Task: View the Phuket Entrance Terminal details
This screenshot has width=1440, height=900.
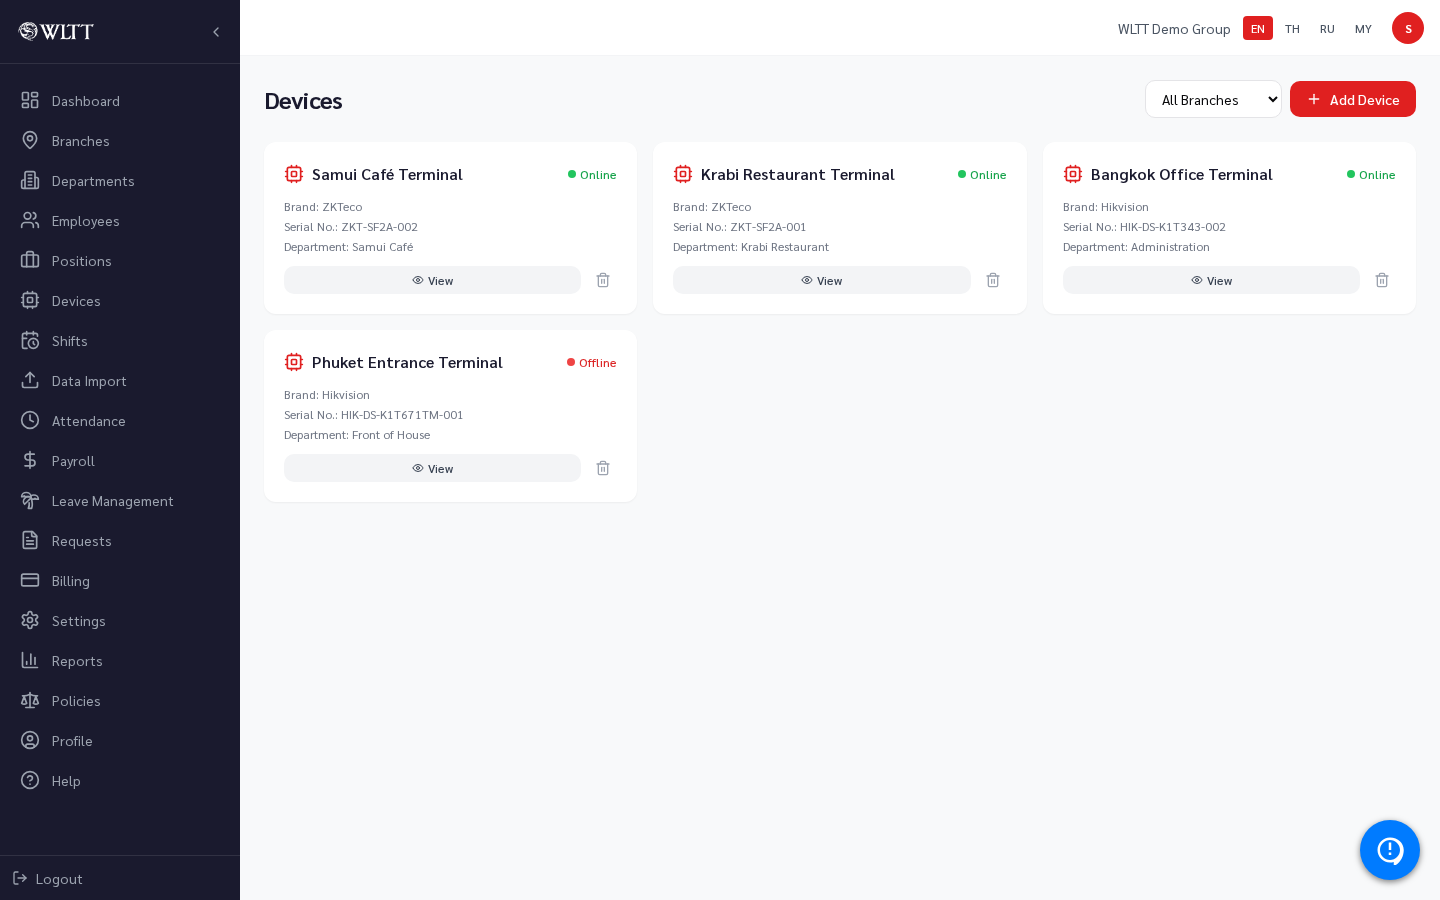Action: tap(432, 468)
